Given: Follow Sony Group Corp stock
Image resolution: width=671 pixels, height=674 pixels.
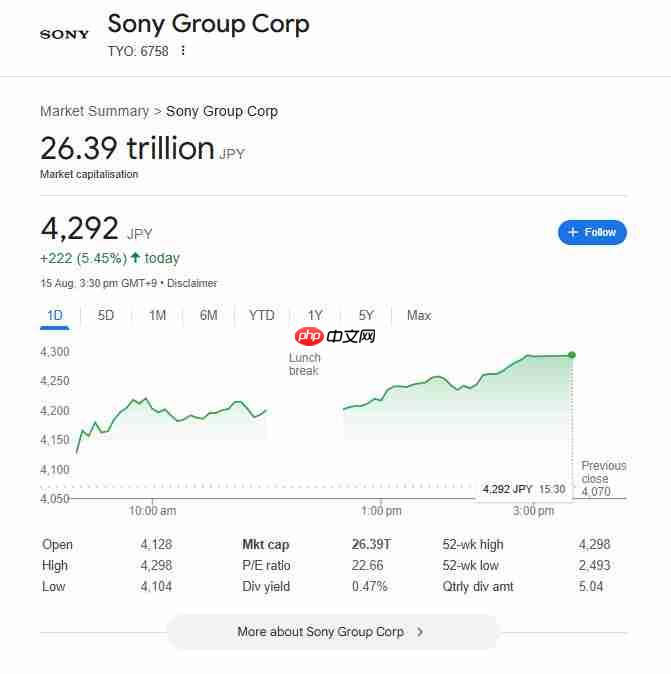Looking at the screenshot, I should pos(592,232).
